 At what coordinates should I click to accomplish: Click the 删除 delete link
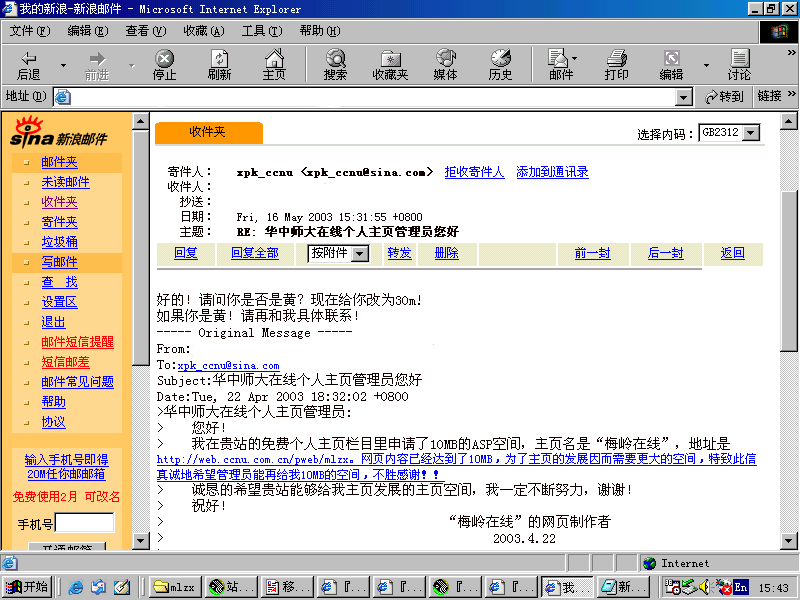(446, 253)
